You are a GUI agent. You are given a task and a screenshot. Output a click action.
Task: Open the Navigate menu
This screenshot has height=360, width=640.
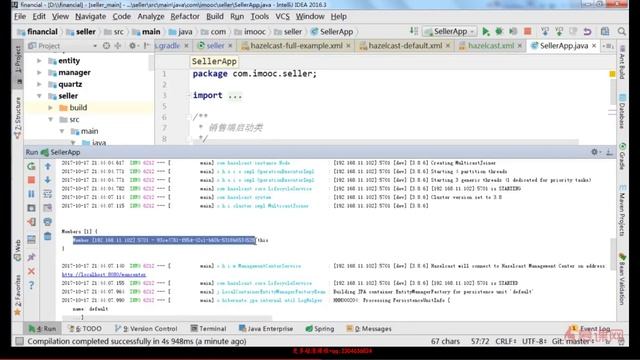91,16
